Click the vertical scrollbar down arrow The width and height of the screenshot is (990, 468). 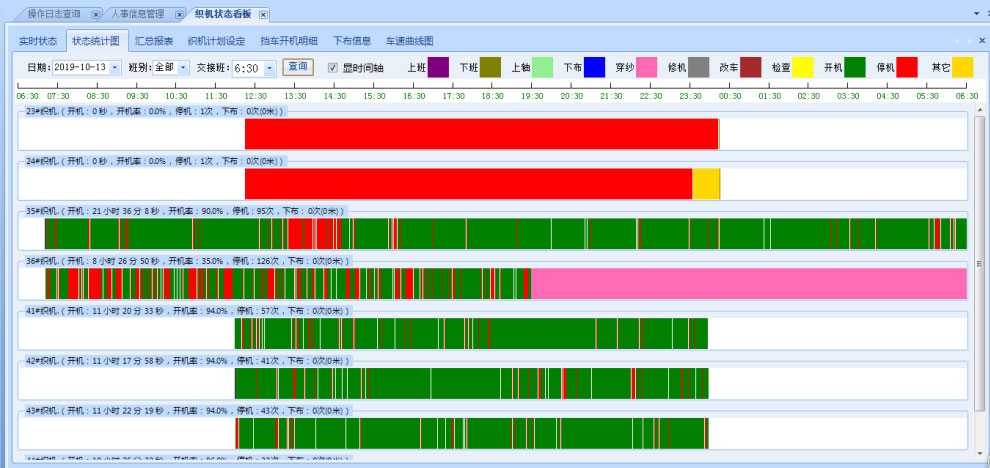[x=979, y=453]
